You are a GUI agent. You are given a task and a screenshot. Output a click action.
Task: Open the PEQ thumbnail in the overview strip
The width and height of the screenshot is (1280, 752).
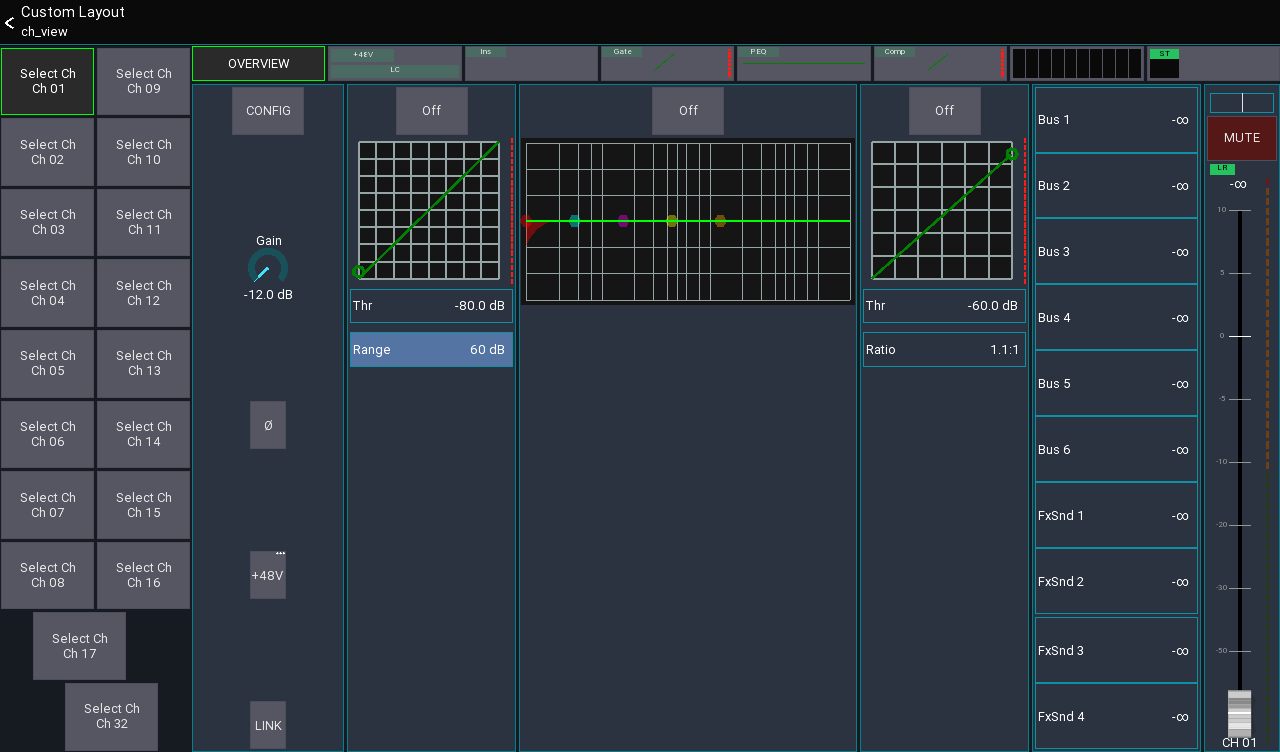(x=803, y=63)
